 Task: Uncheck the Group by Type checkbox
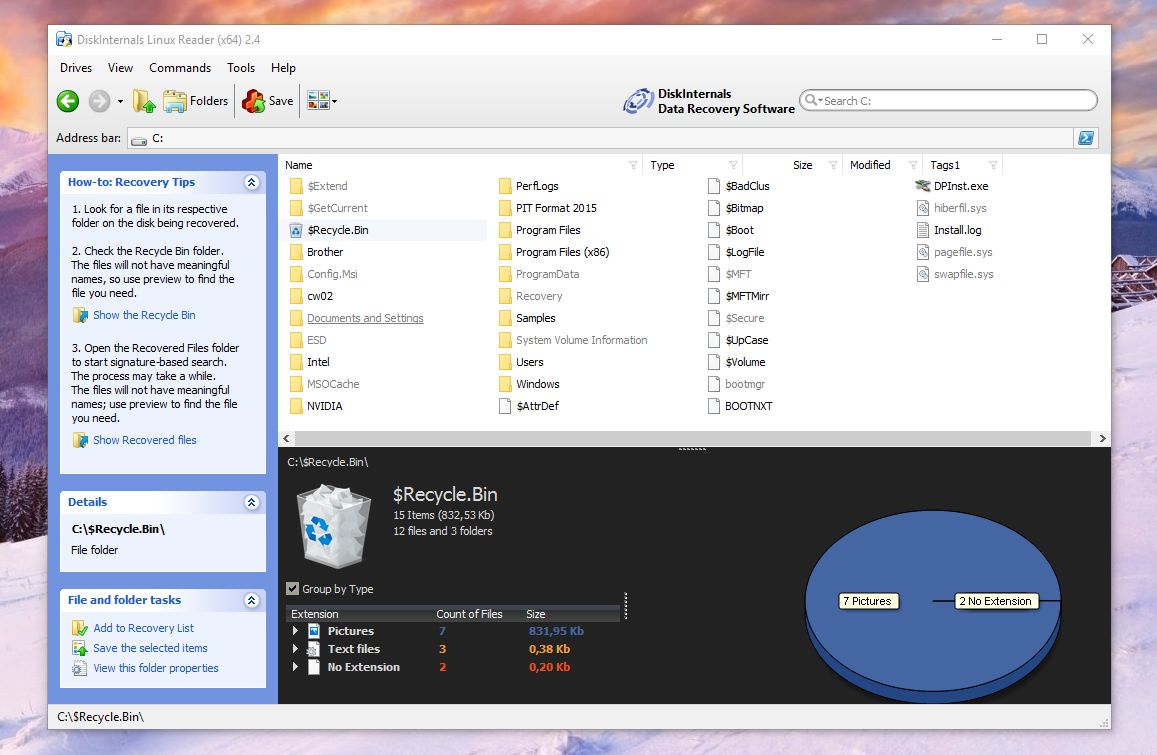click(x=293, y=589)
